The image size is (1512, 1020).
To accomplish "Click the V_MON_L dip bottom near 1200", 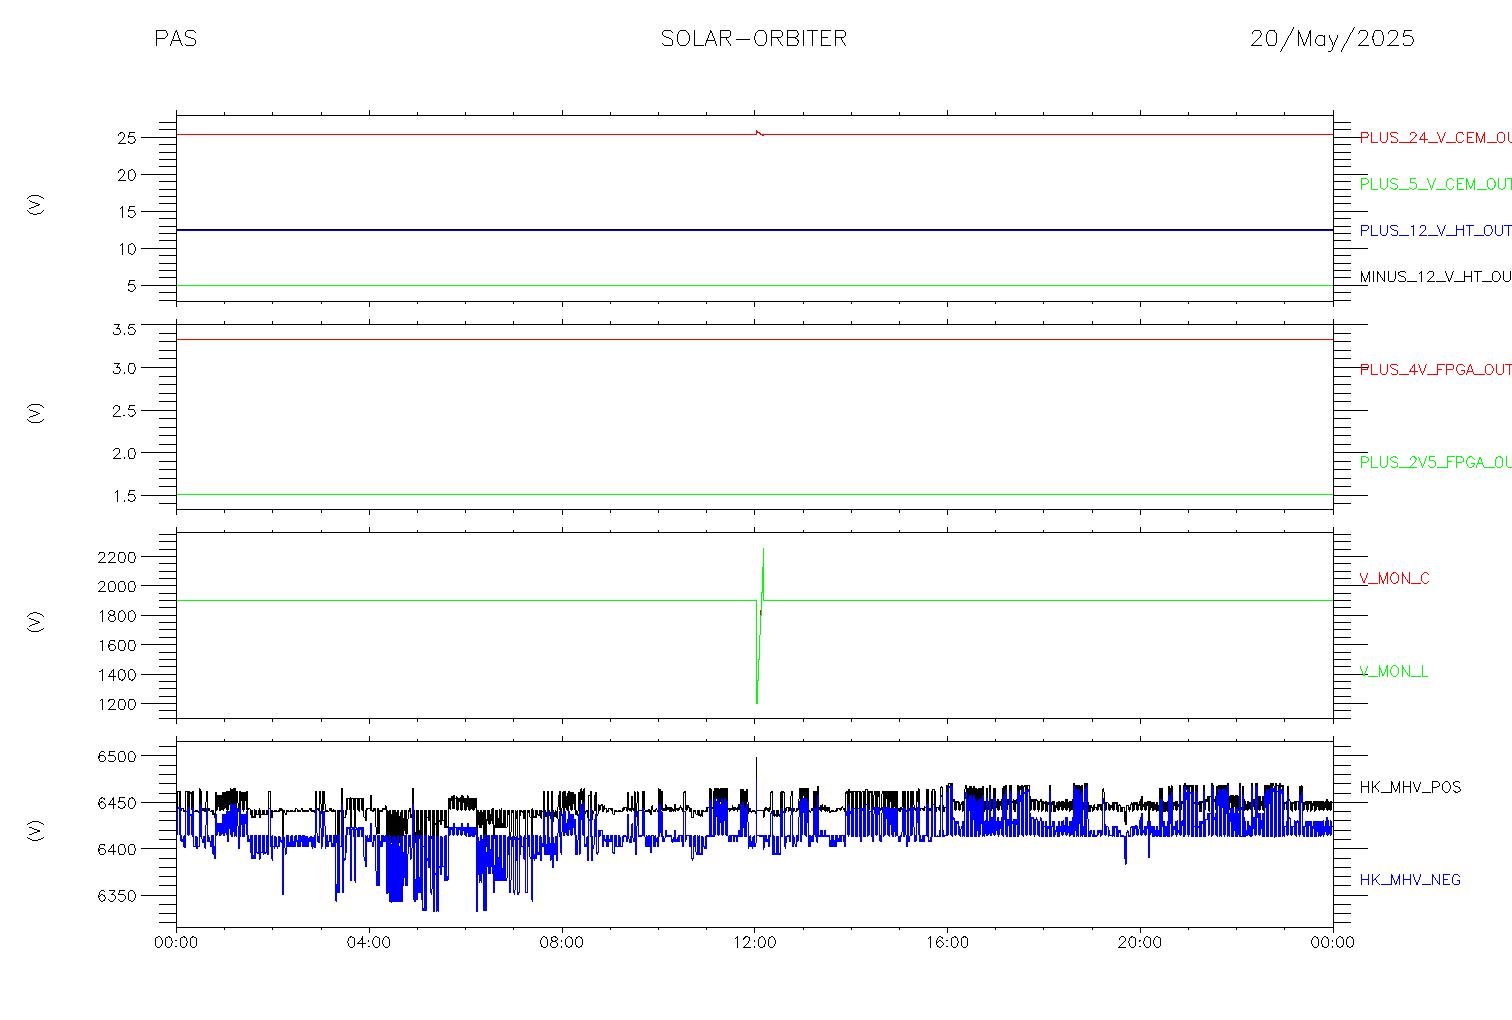I will 757,700.
